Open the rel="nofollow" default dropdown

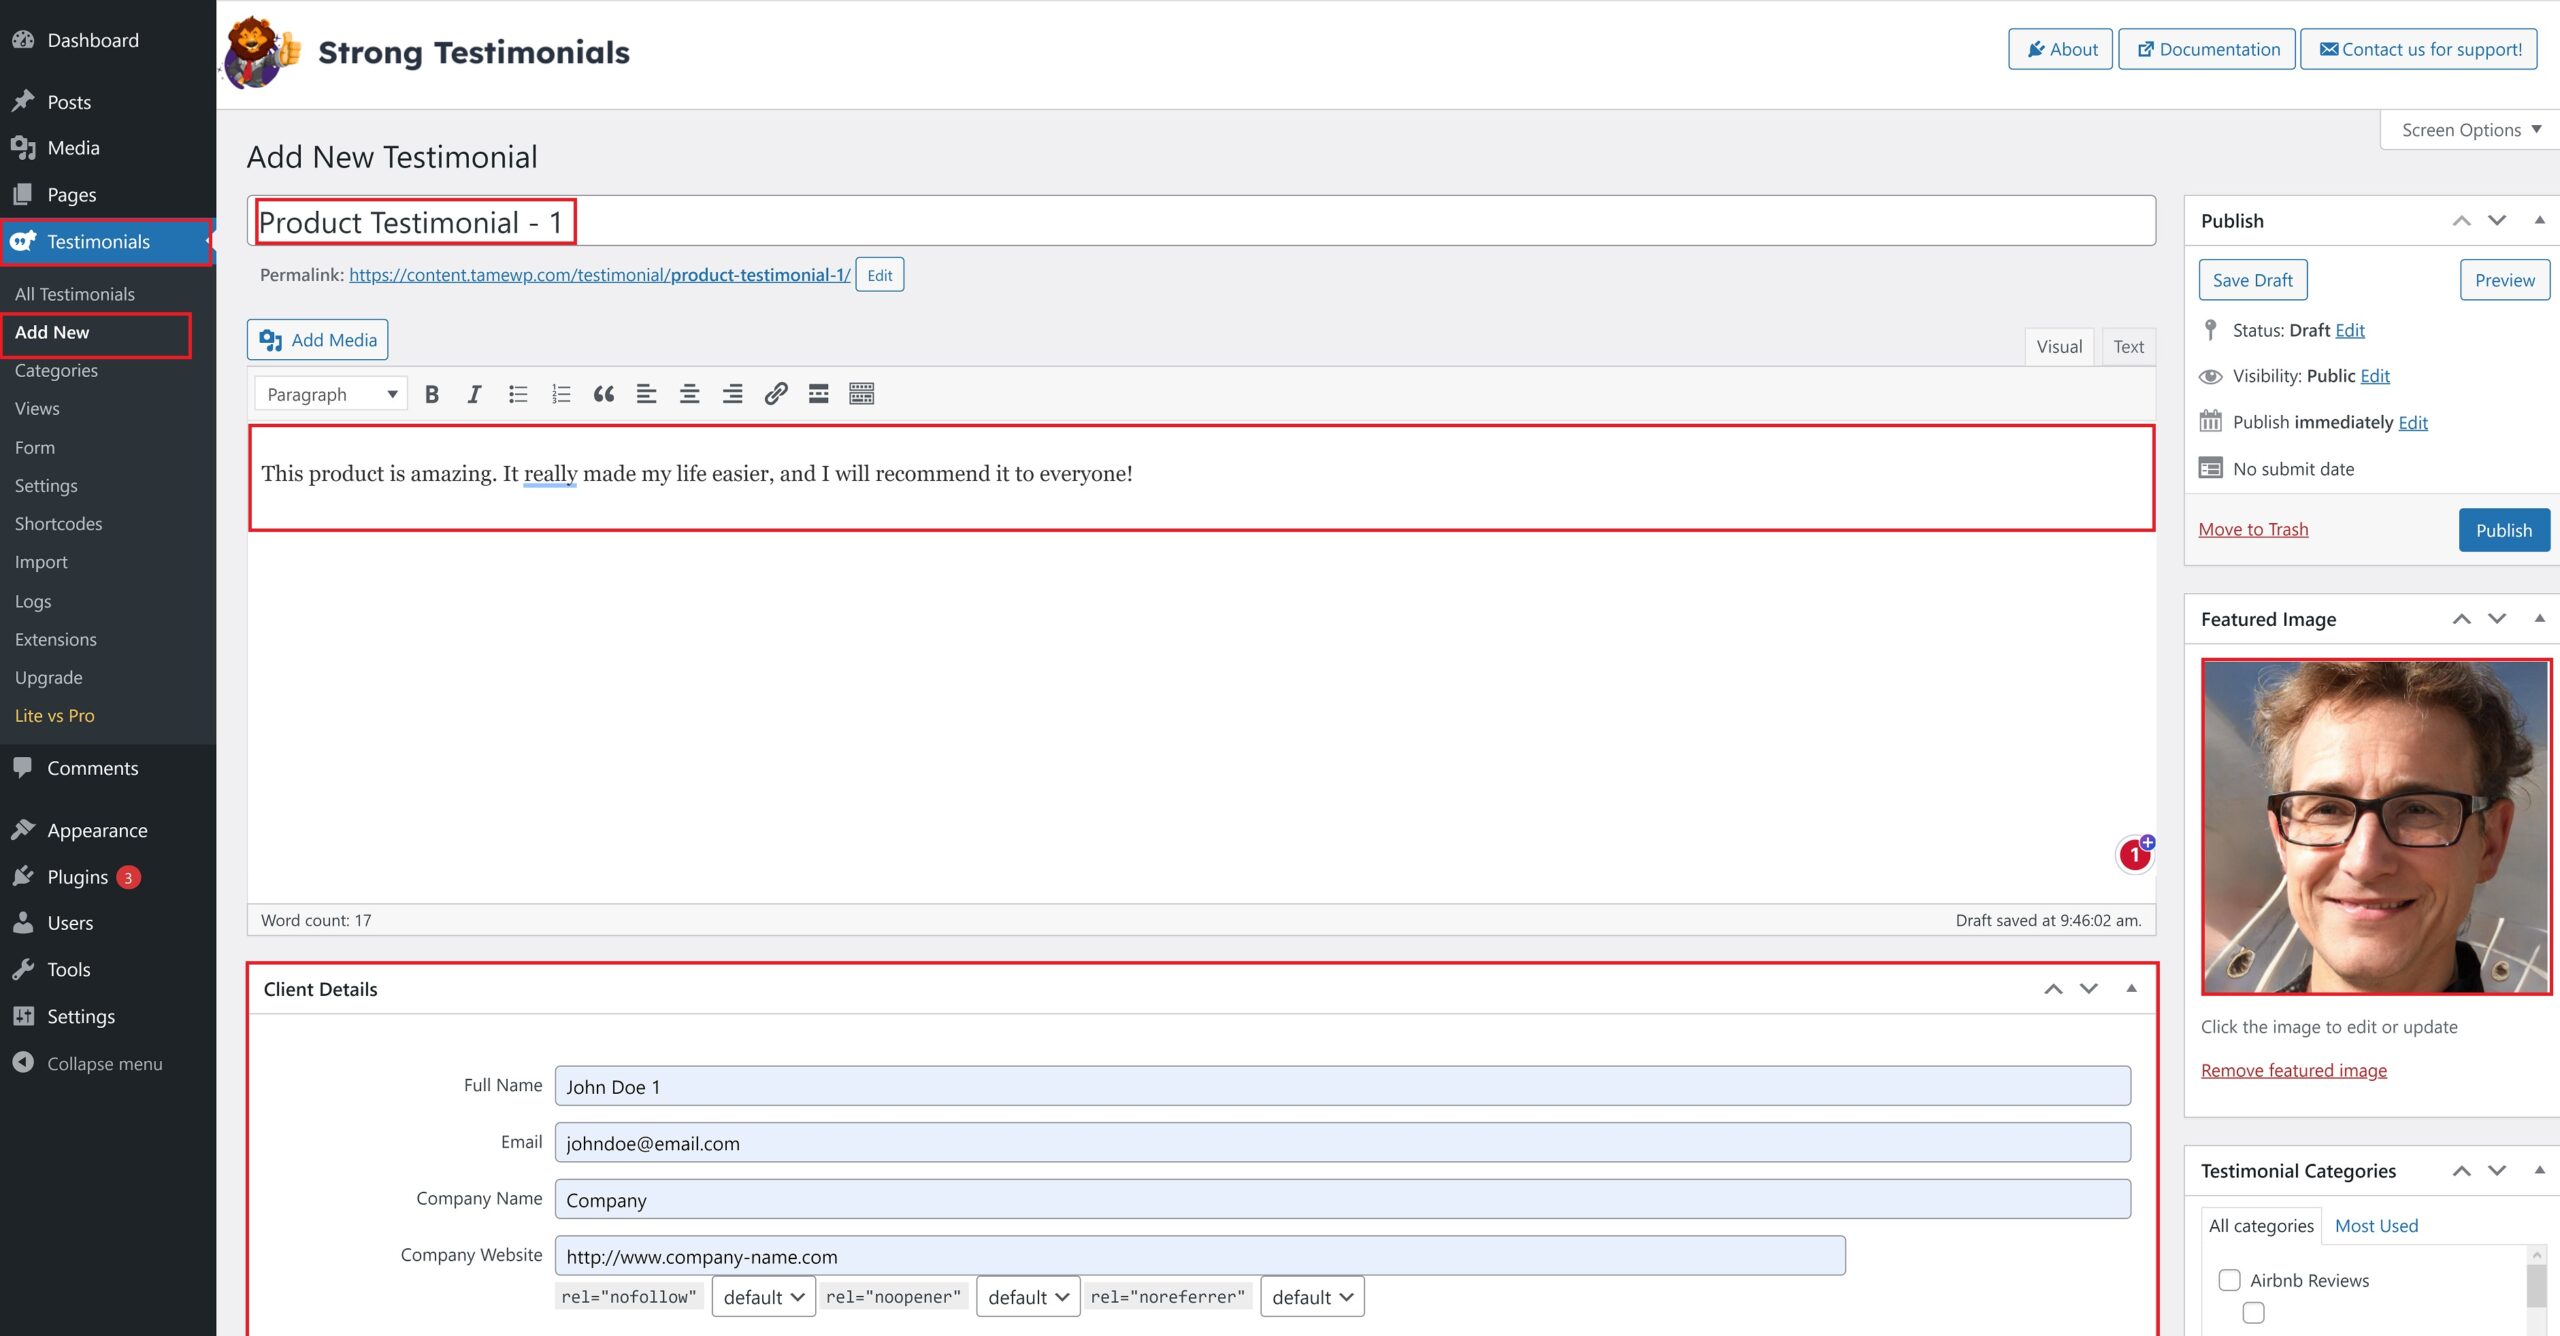[763, 1297]
